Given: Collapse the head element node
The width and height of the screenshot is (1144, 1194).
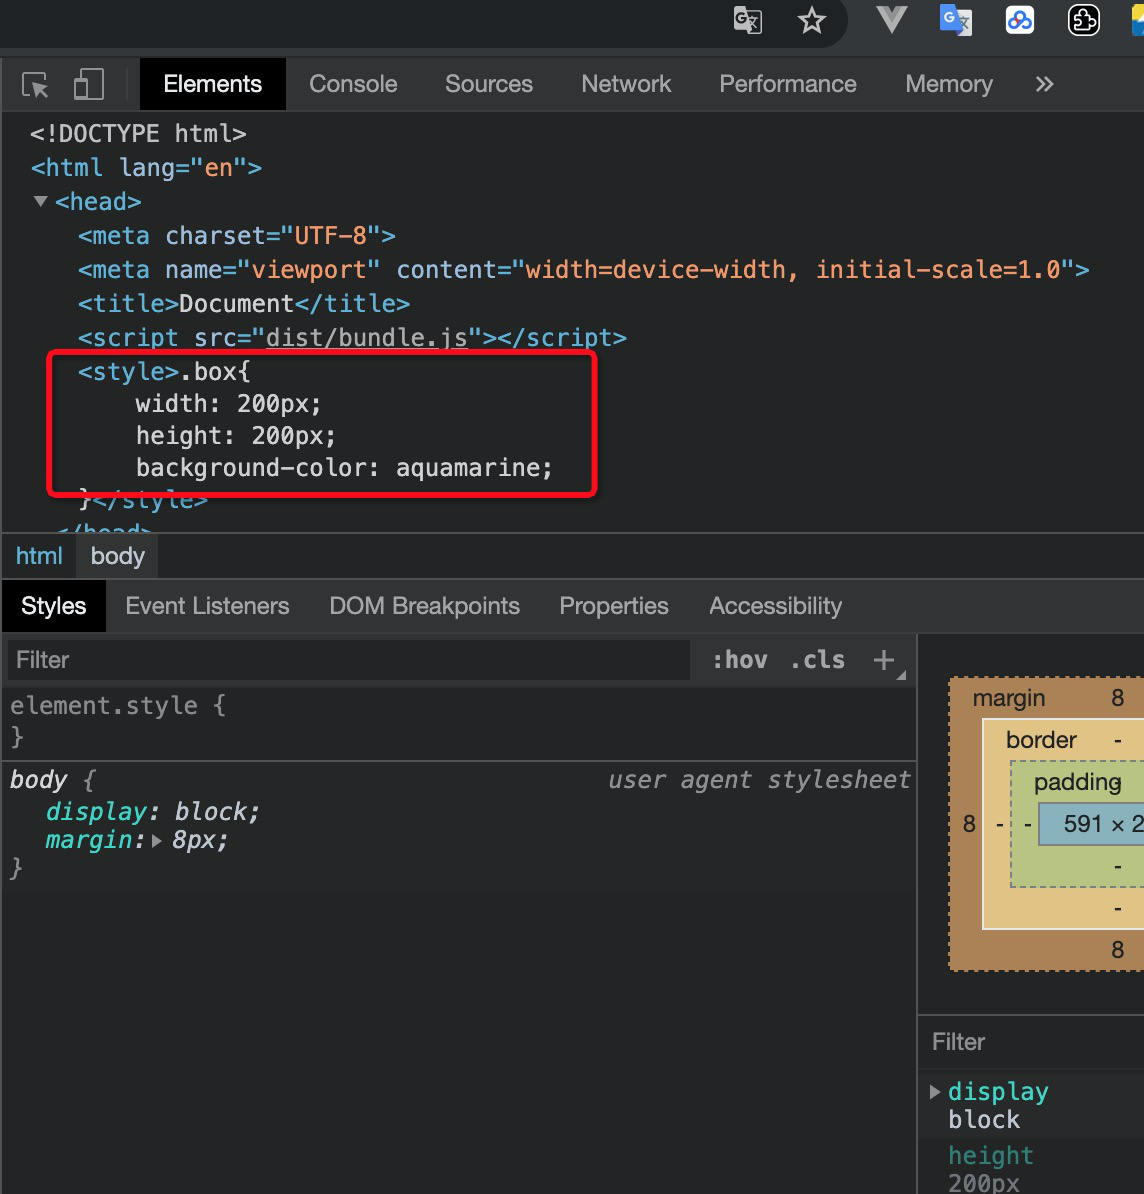Looking at the screenshot, I should 41,202.
